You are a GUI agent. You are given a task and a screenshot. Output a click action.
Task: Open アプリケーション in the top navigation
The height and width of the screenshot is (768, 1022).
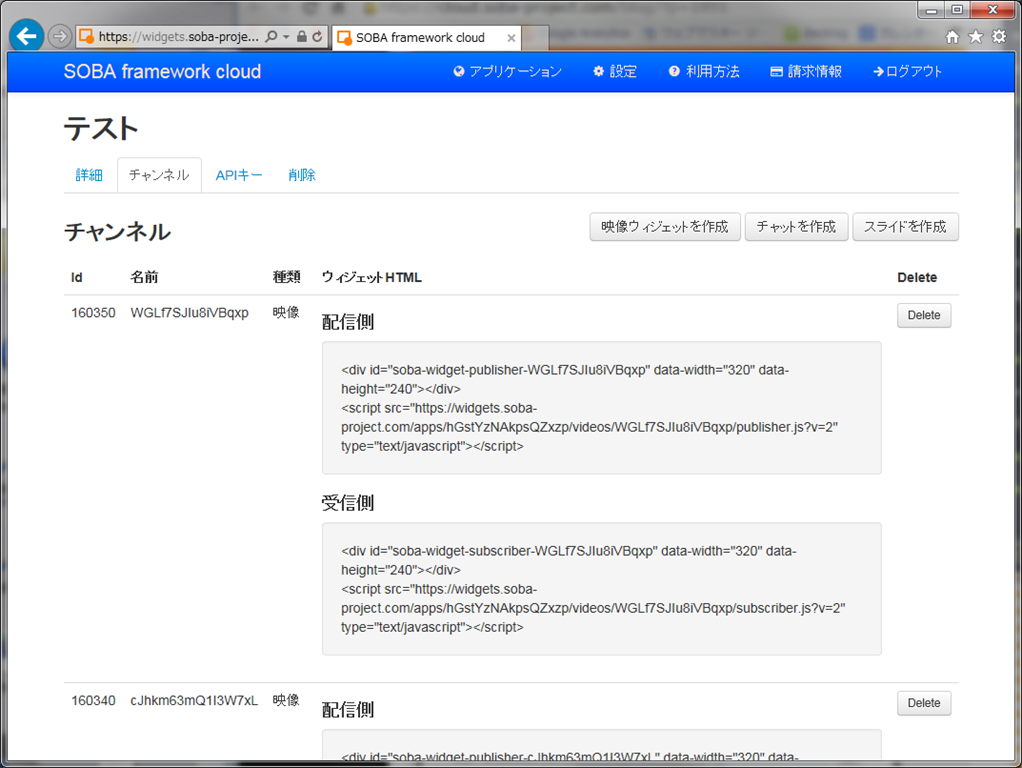507,71
